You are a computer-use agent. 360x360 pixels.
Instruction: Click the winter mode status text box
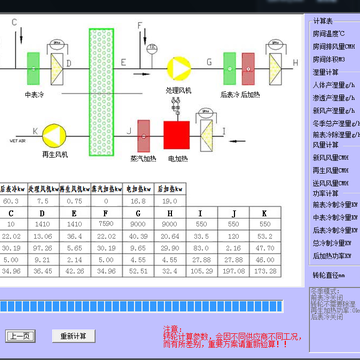335,319
